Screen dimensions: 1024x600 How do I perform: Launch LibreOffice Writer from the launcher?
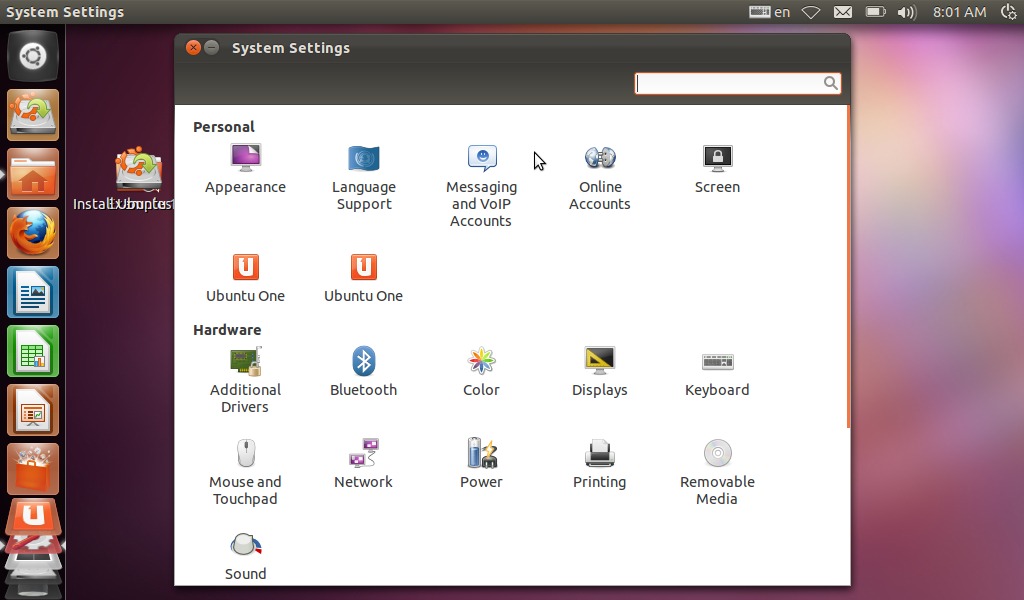pyautogui.click(x=33, y=292)
